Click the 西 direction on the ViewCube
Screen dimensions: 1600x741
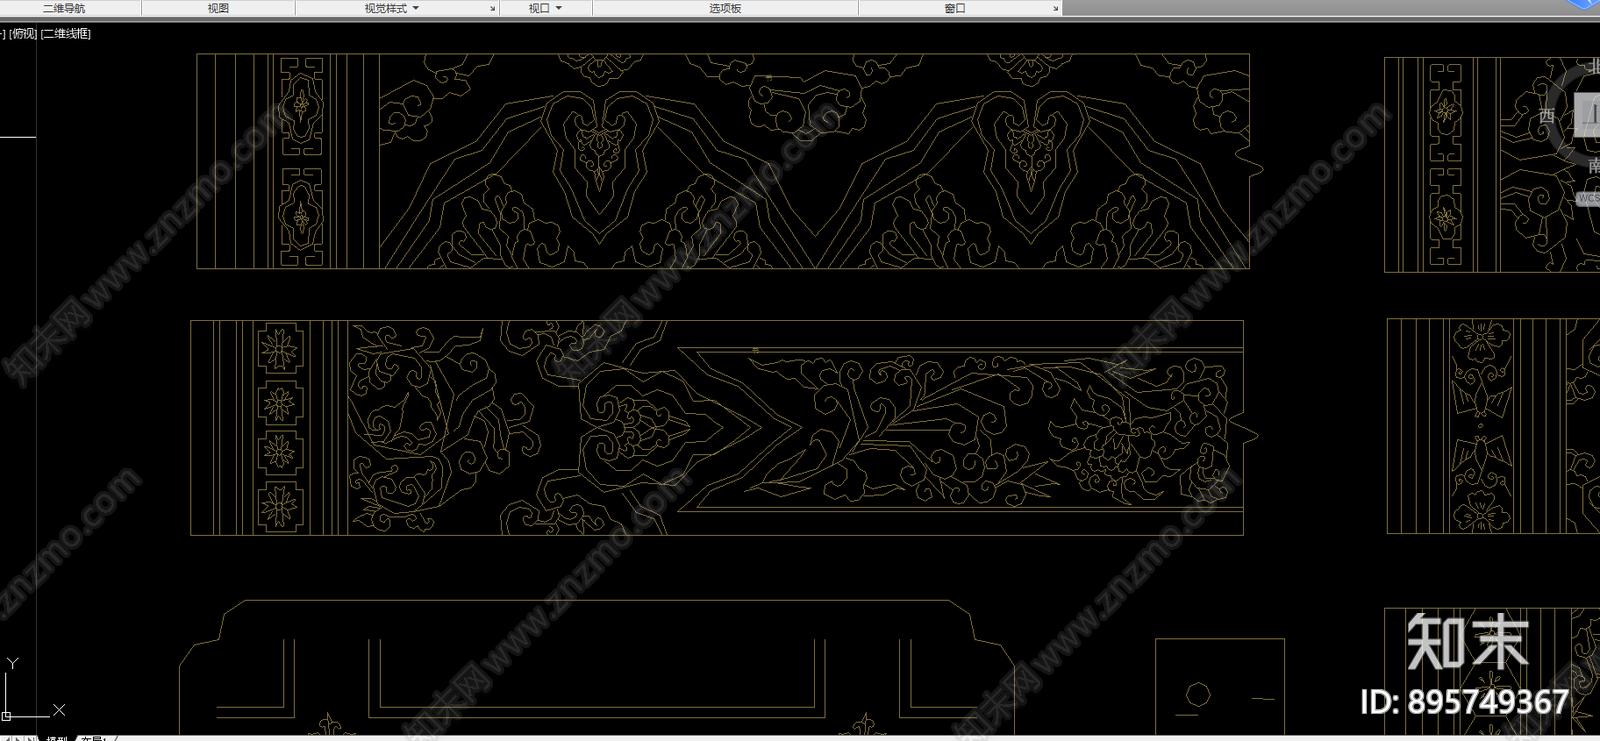tap(1546, 116)
